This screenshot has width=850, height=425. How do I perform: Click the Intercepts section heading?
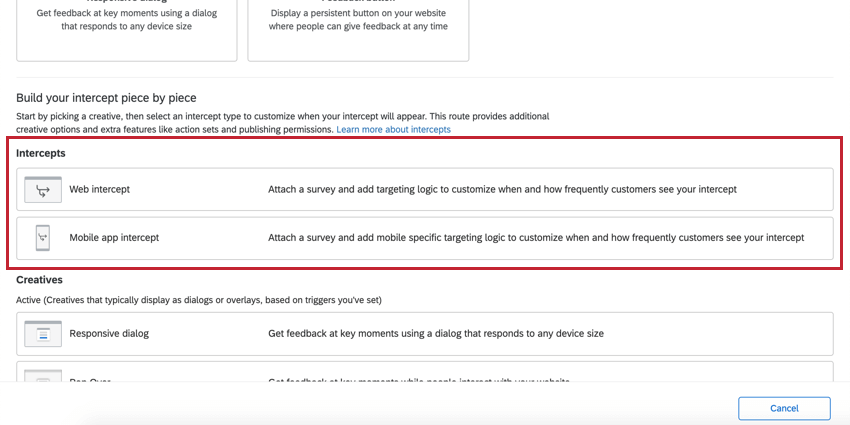coord(41,153)
